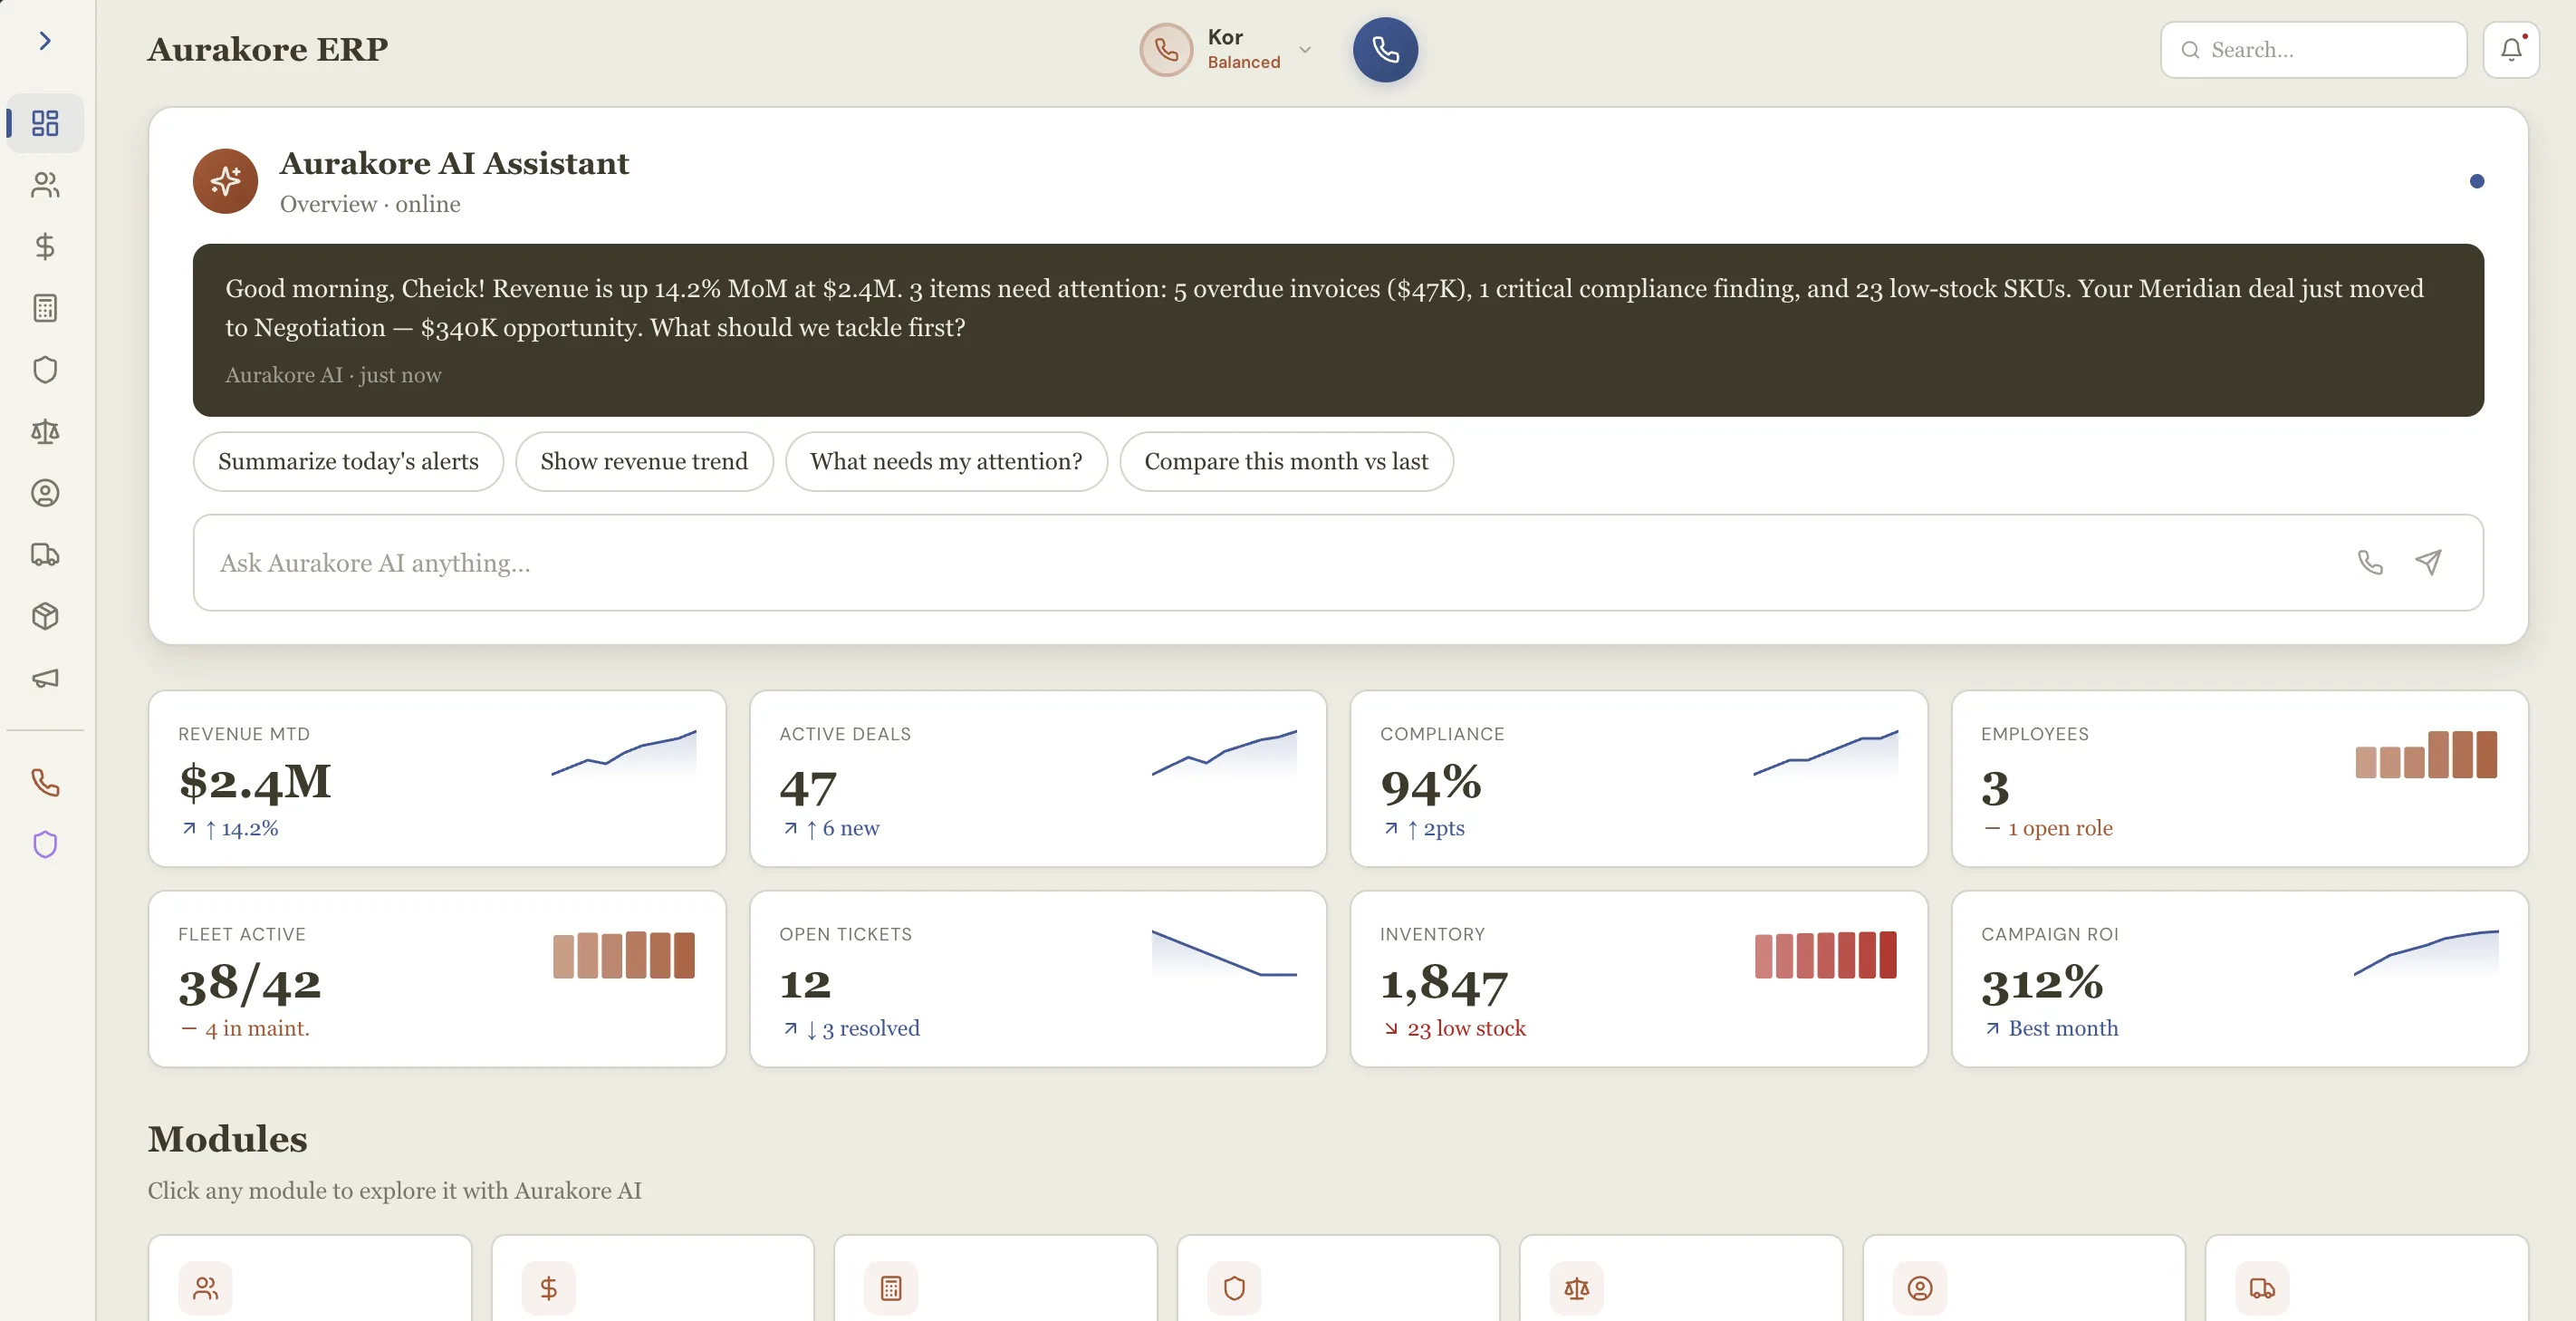
Task: Select the Accounting calculator icon in sidebar
Action: [44, 307]
